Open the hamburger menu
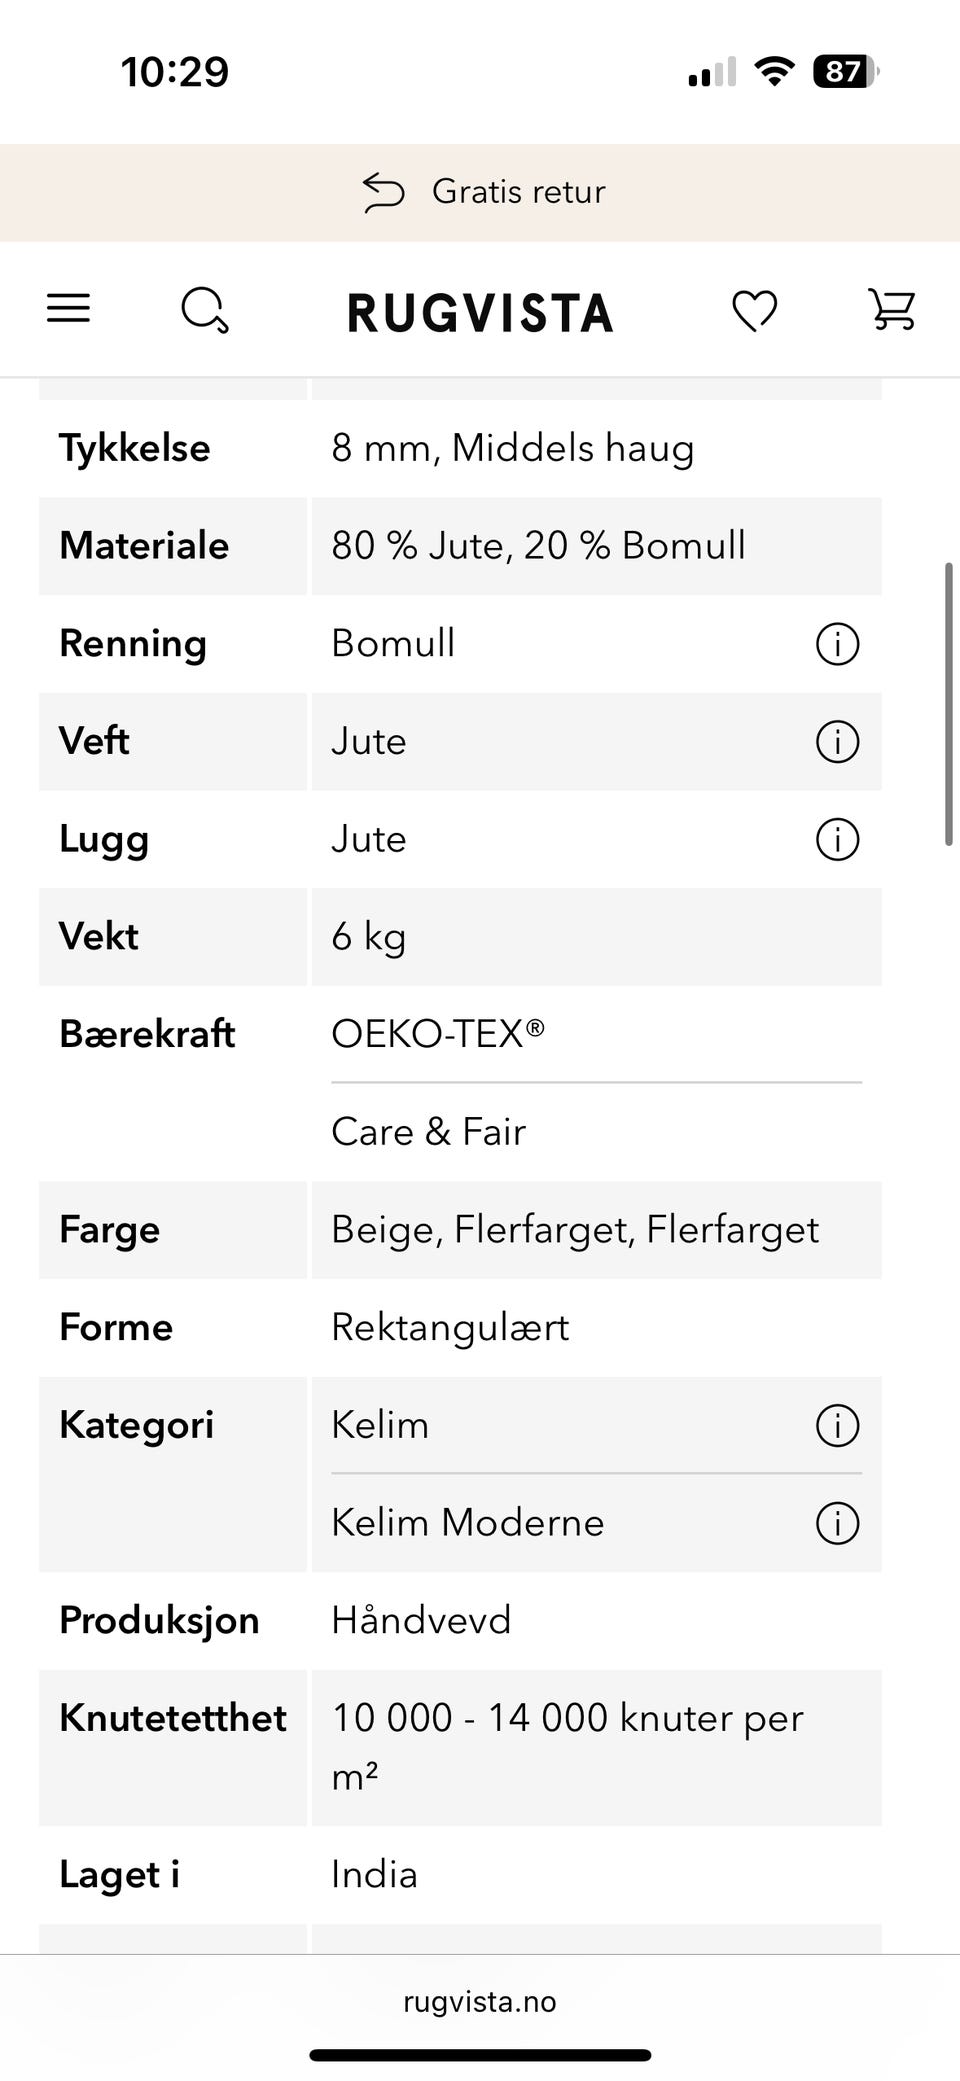Screen dimensions: 960x2081 (x=68, y=308)
